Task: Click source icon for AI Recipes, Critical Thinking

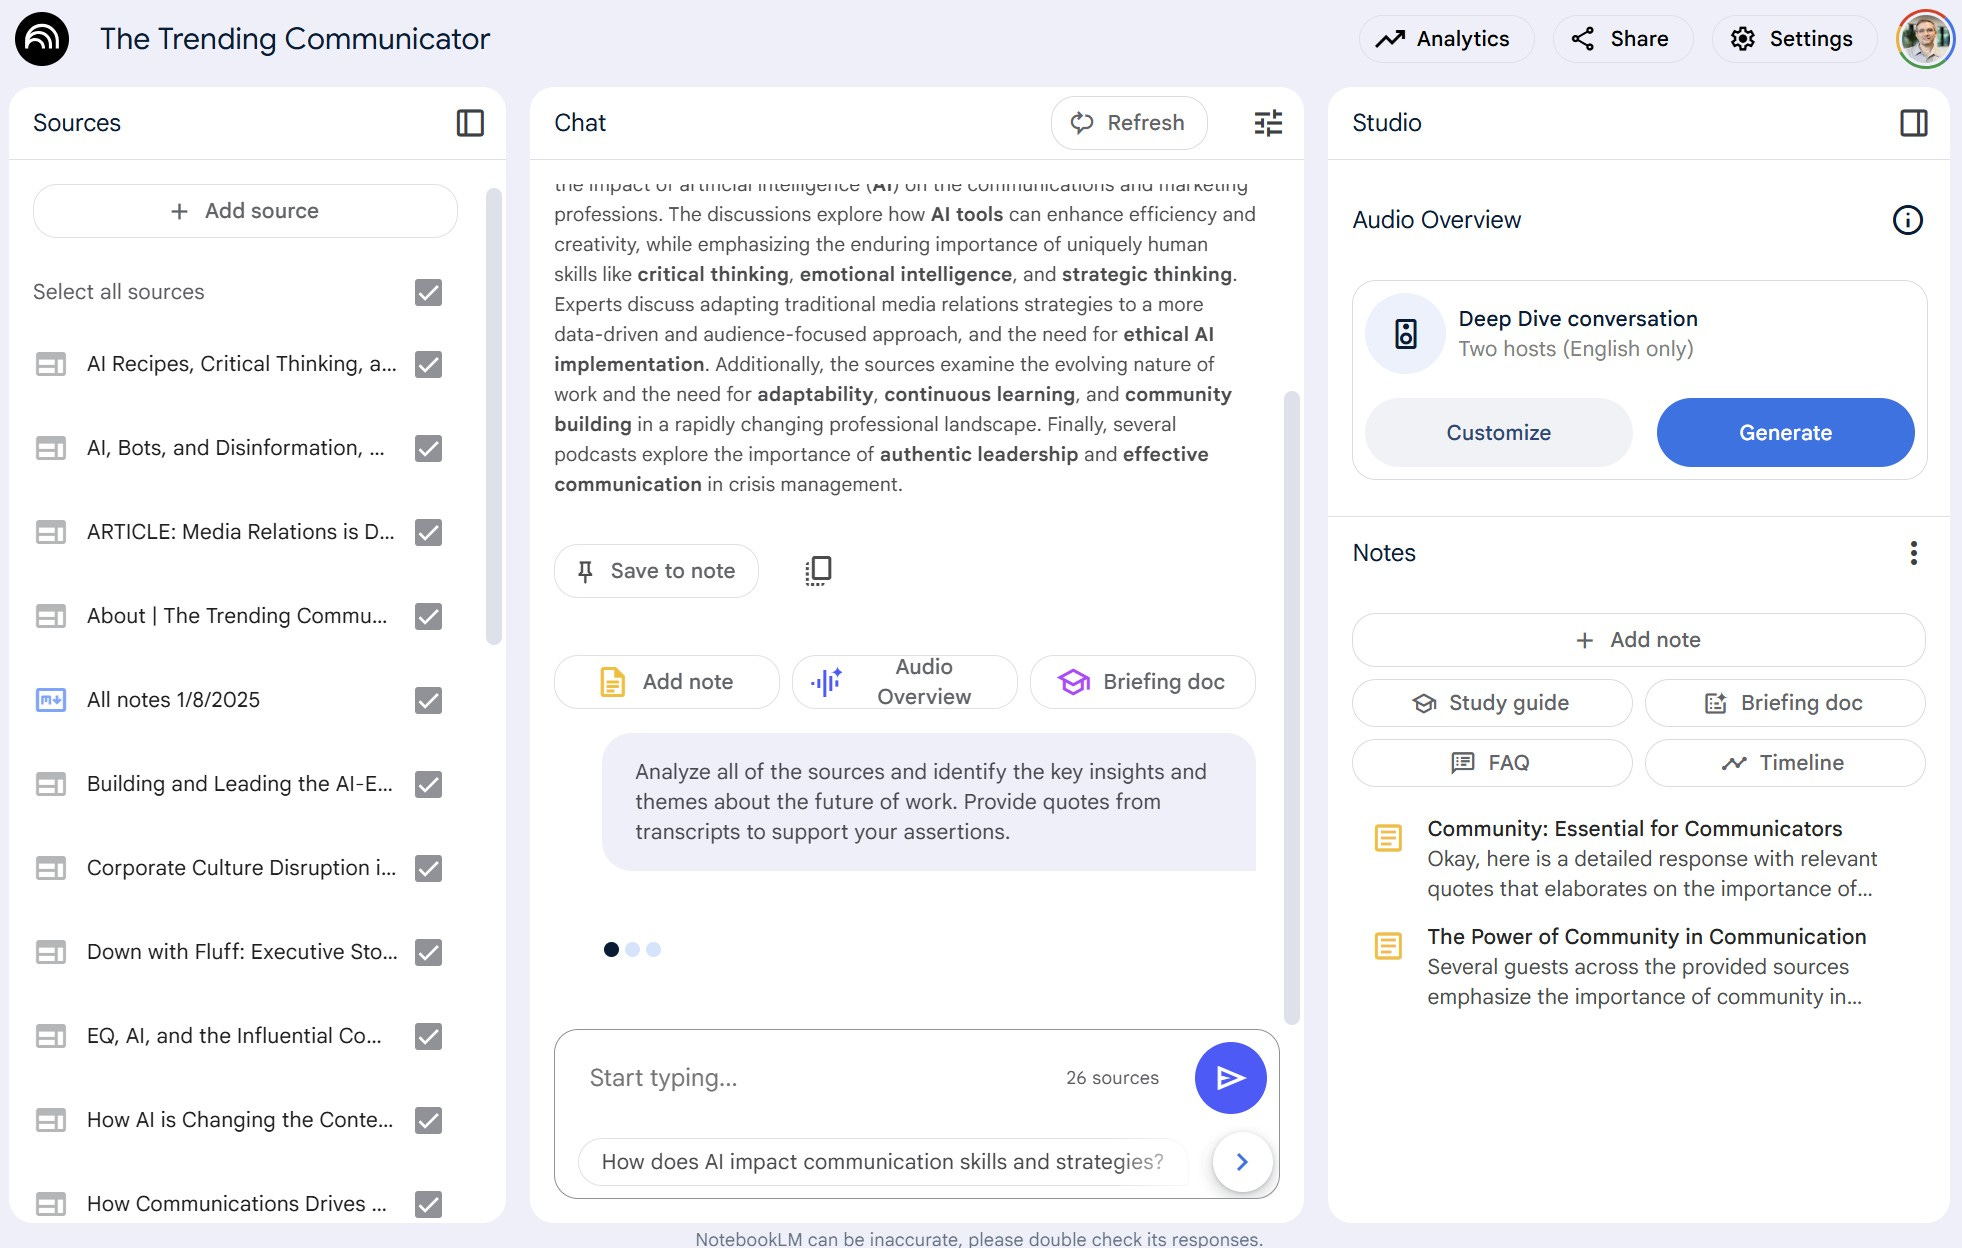Action: pos(51,364)
